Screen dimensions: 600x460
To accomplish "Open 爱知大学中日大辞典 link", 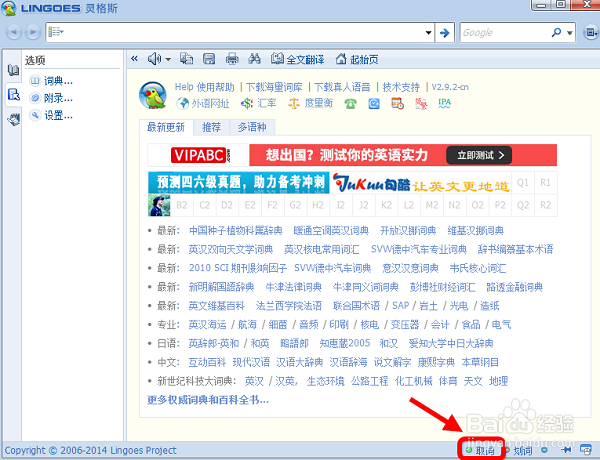I will pos(451,343).
